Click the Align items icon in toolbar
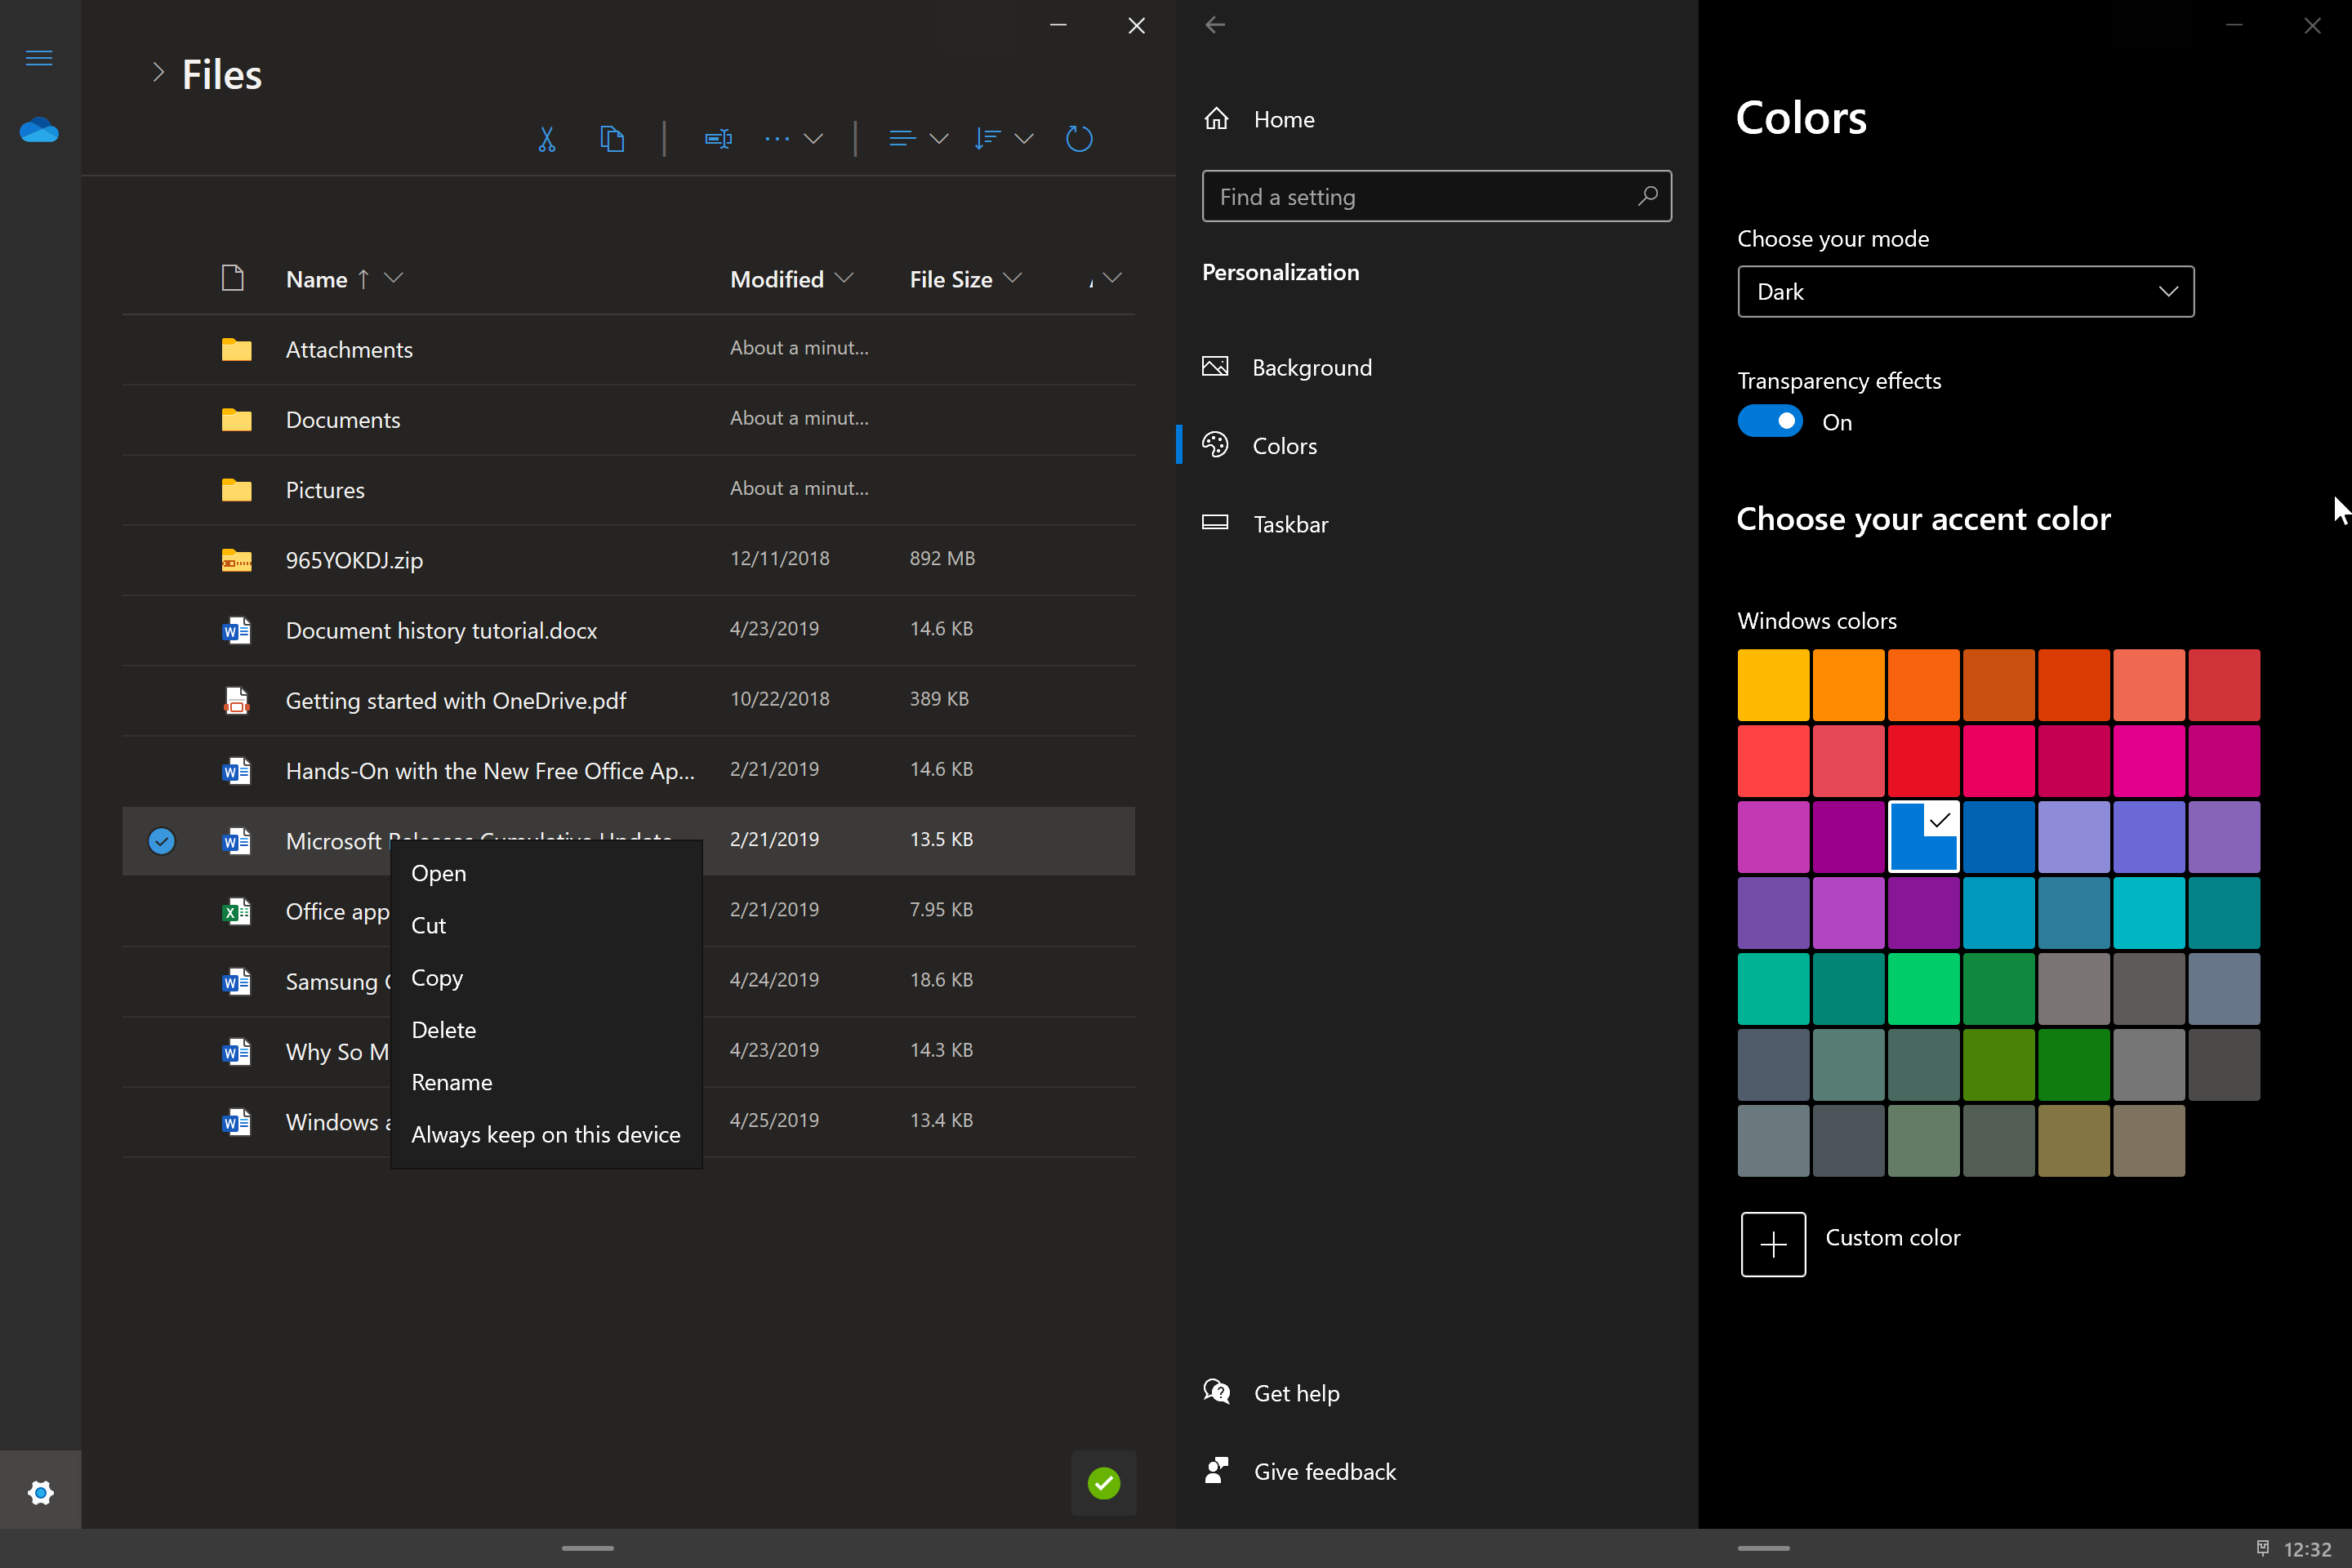2352x1568 pixels. 902,138
